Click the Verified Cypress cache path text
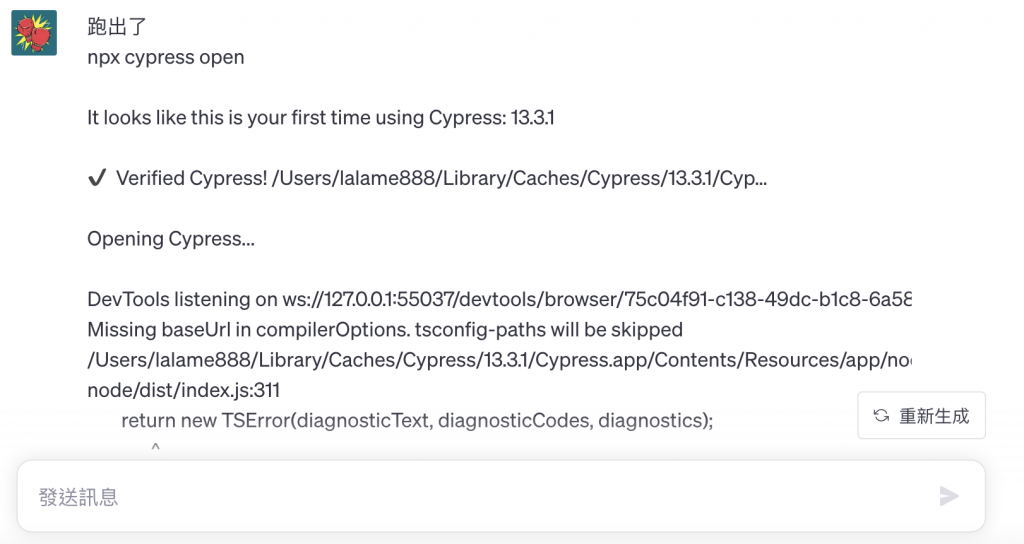This screenshot has width=1024, height=544. tap(518, 178)
